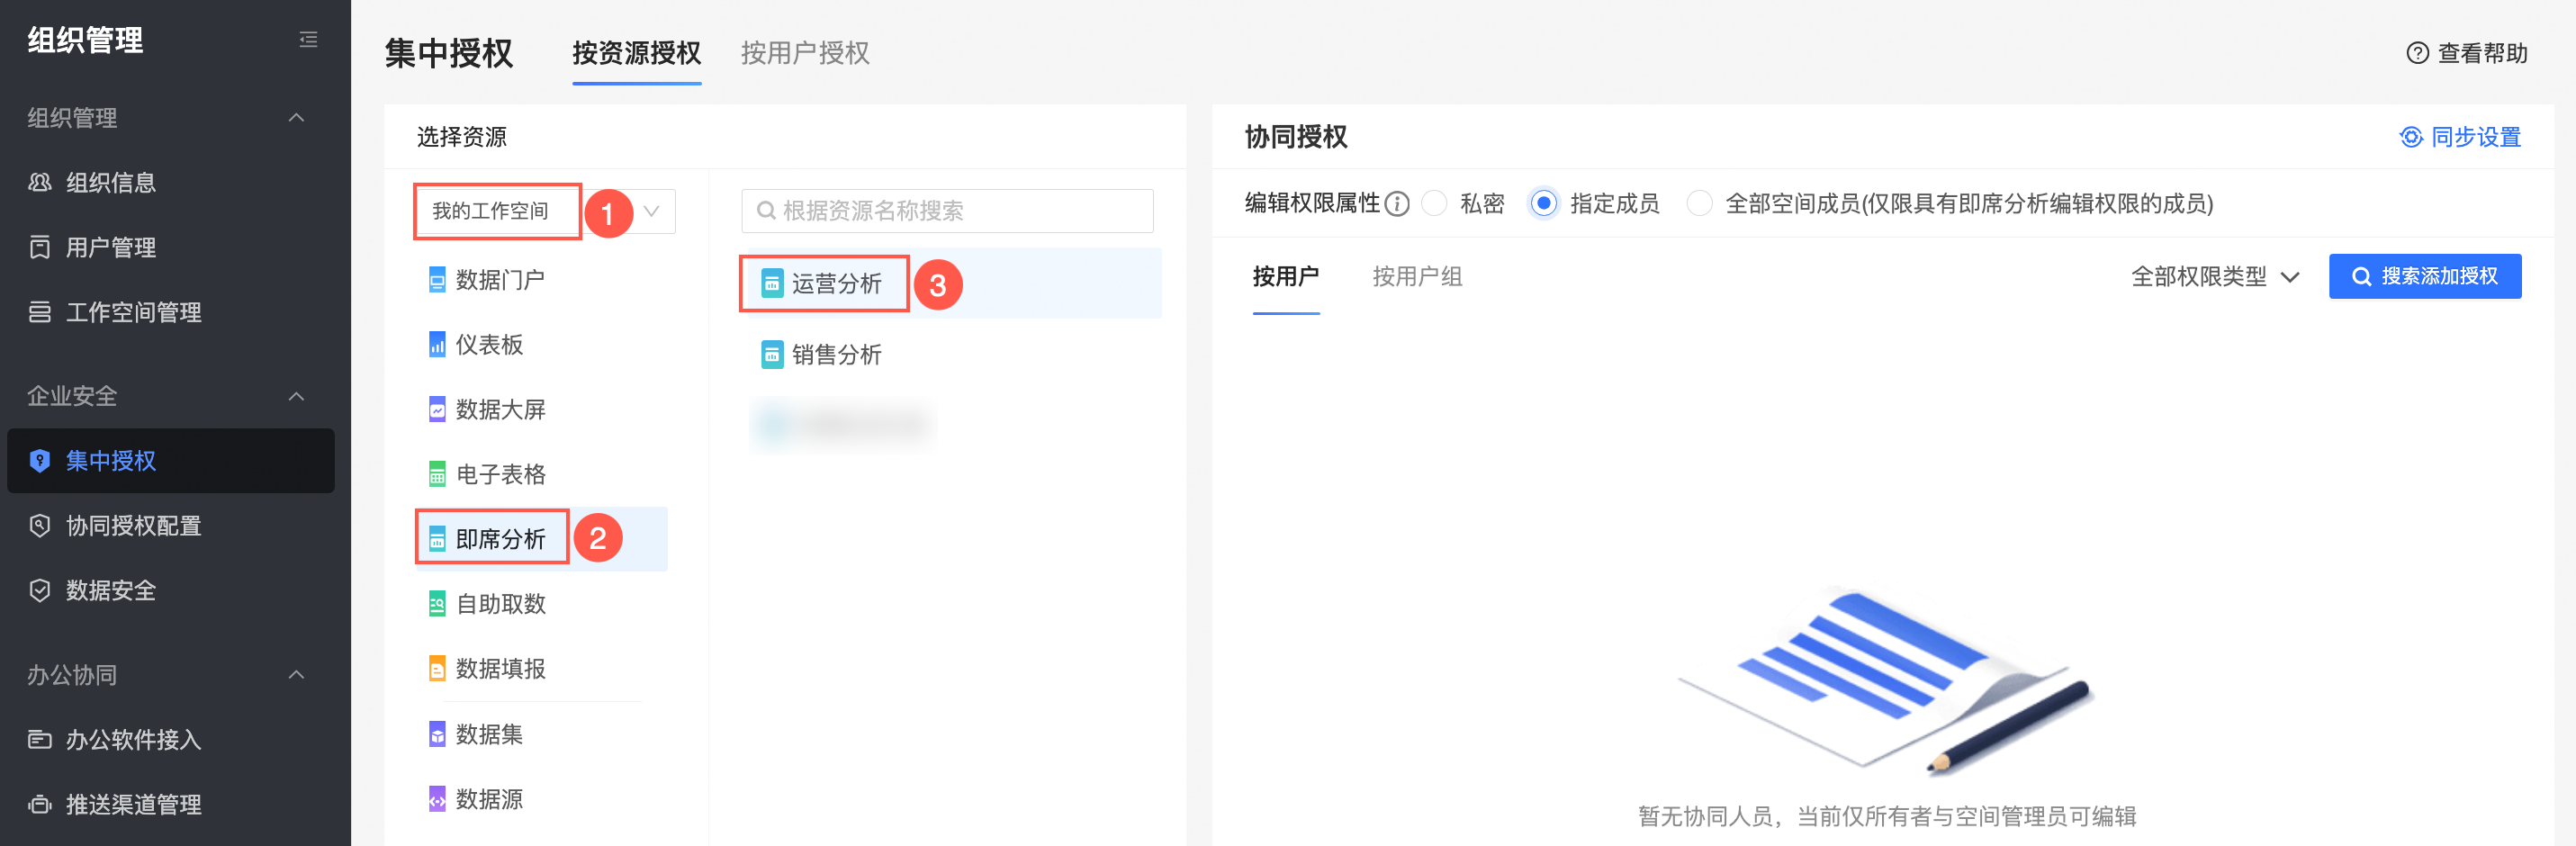Screen dimensions: 2576x846
Task: Click the 数据源 purple icon
Action: pos(437,800)
